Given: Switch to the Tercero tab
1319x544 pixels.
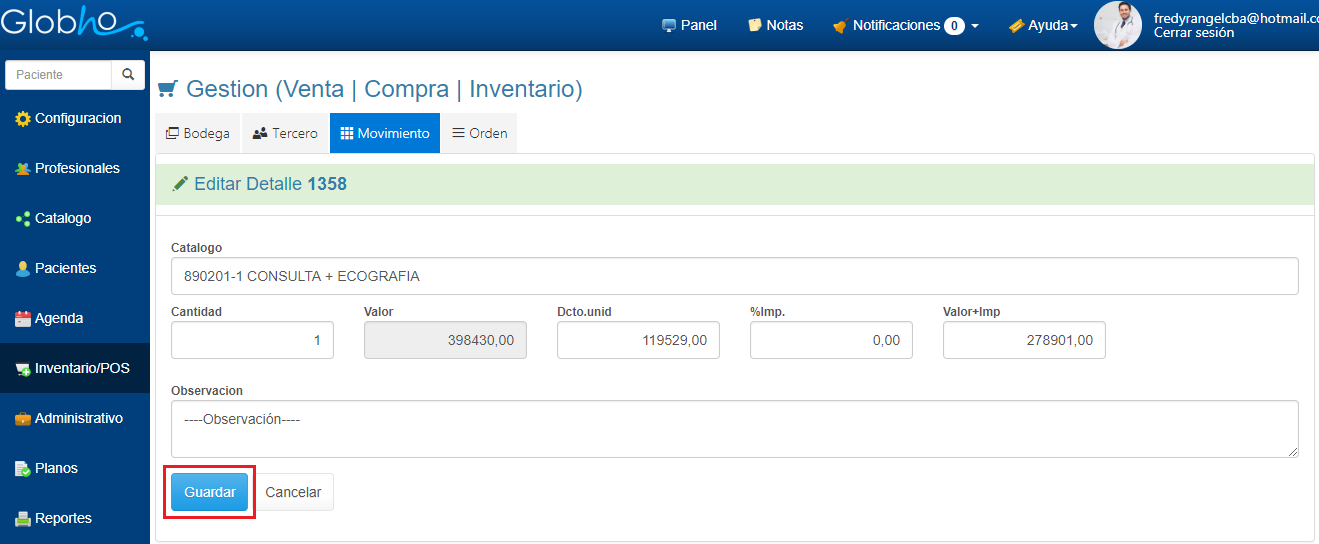Looking at the screenshot, I should pos(285,133).
